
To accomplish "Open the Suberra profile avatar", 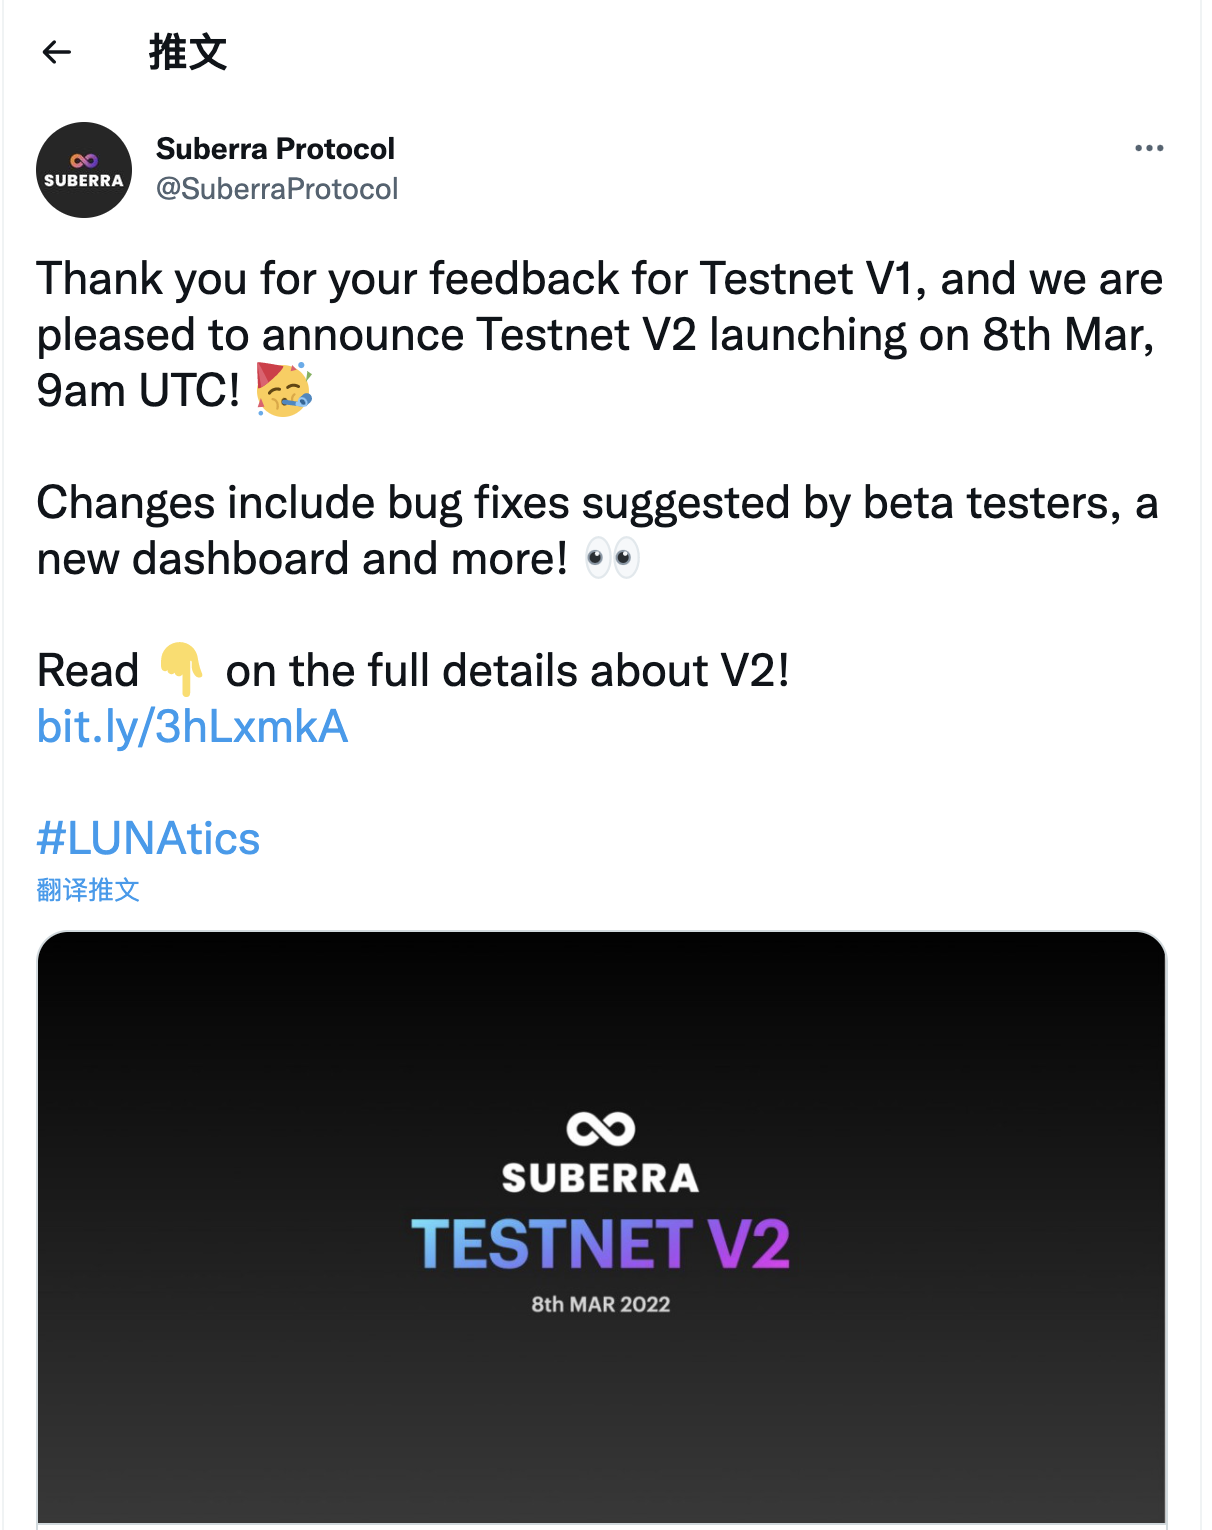I will tap(84, 170).
